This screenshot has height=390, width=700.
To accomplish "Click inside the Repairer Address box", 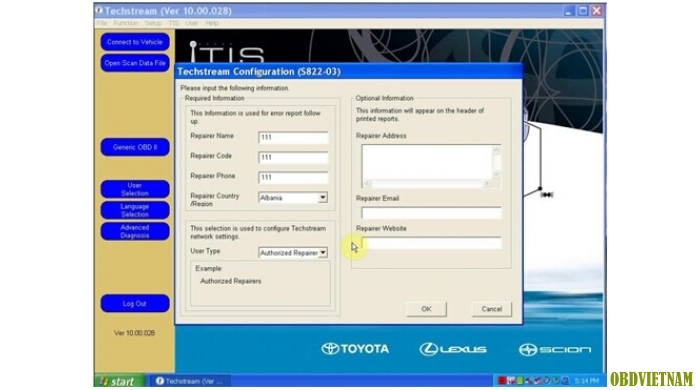I will (427, 162).
